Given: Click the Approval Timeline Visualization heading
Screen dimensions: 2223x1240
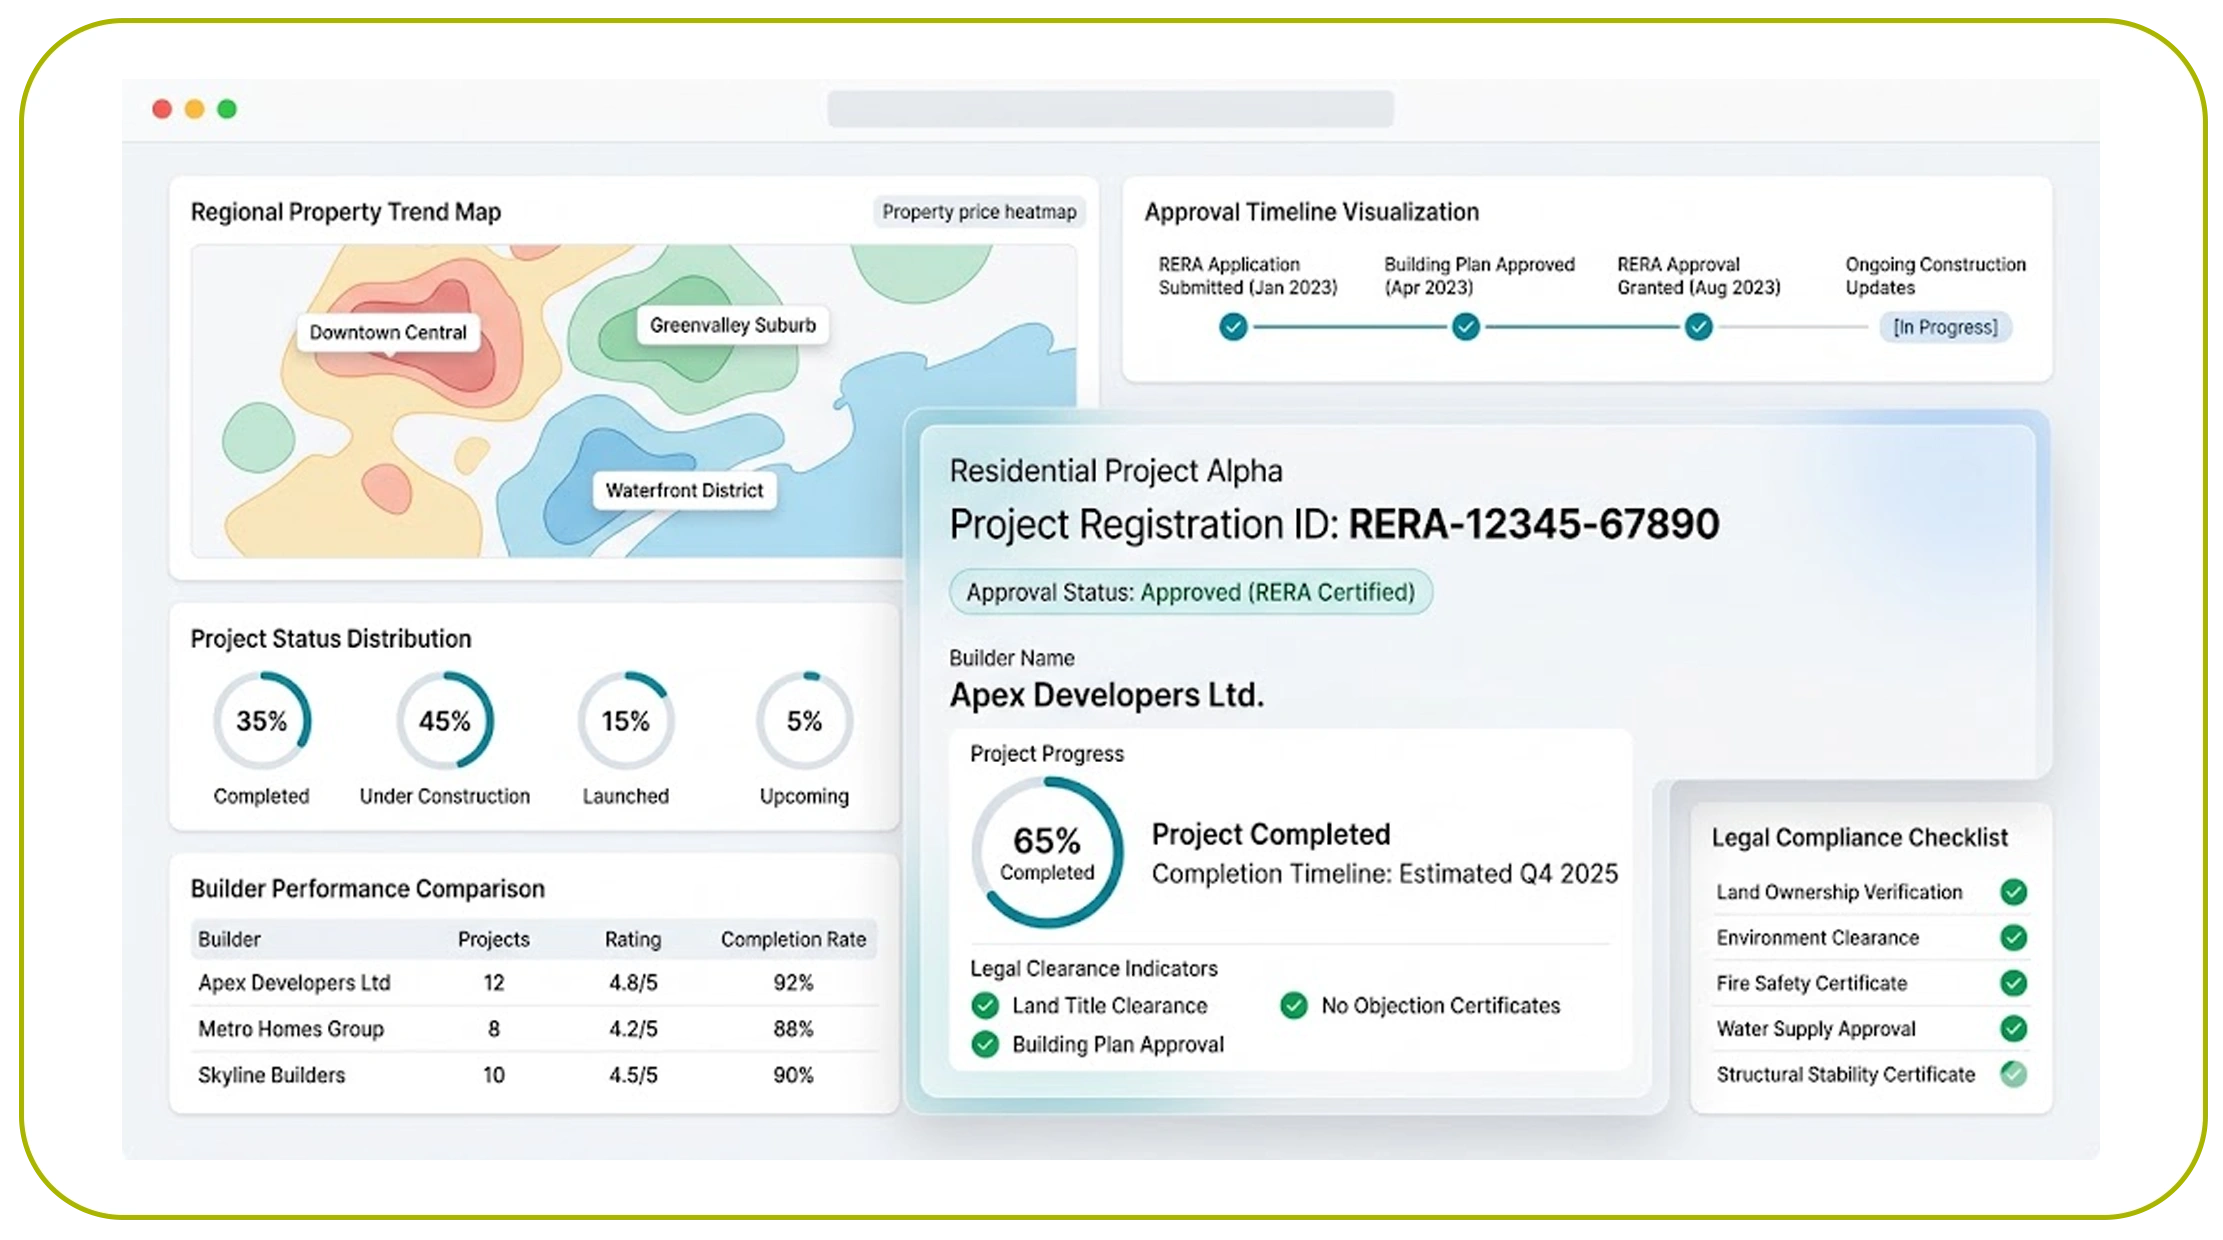Looking at the screenshot, I should pyautogui.click(x=1312, y=212).
